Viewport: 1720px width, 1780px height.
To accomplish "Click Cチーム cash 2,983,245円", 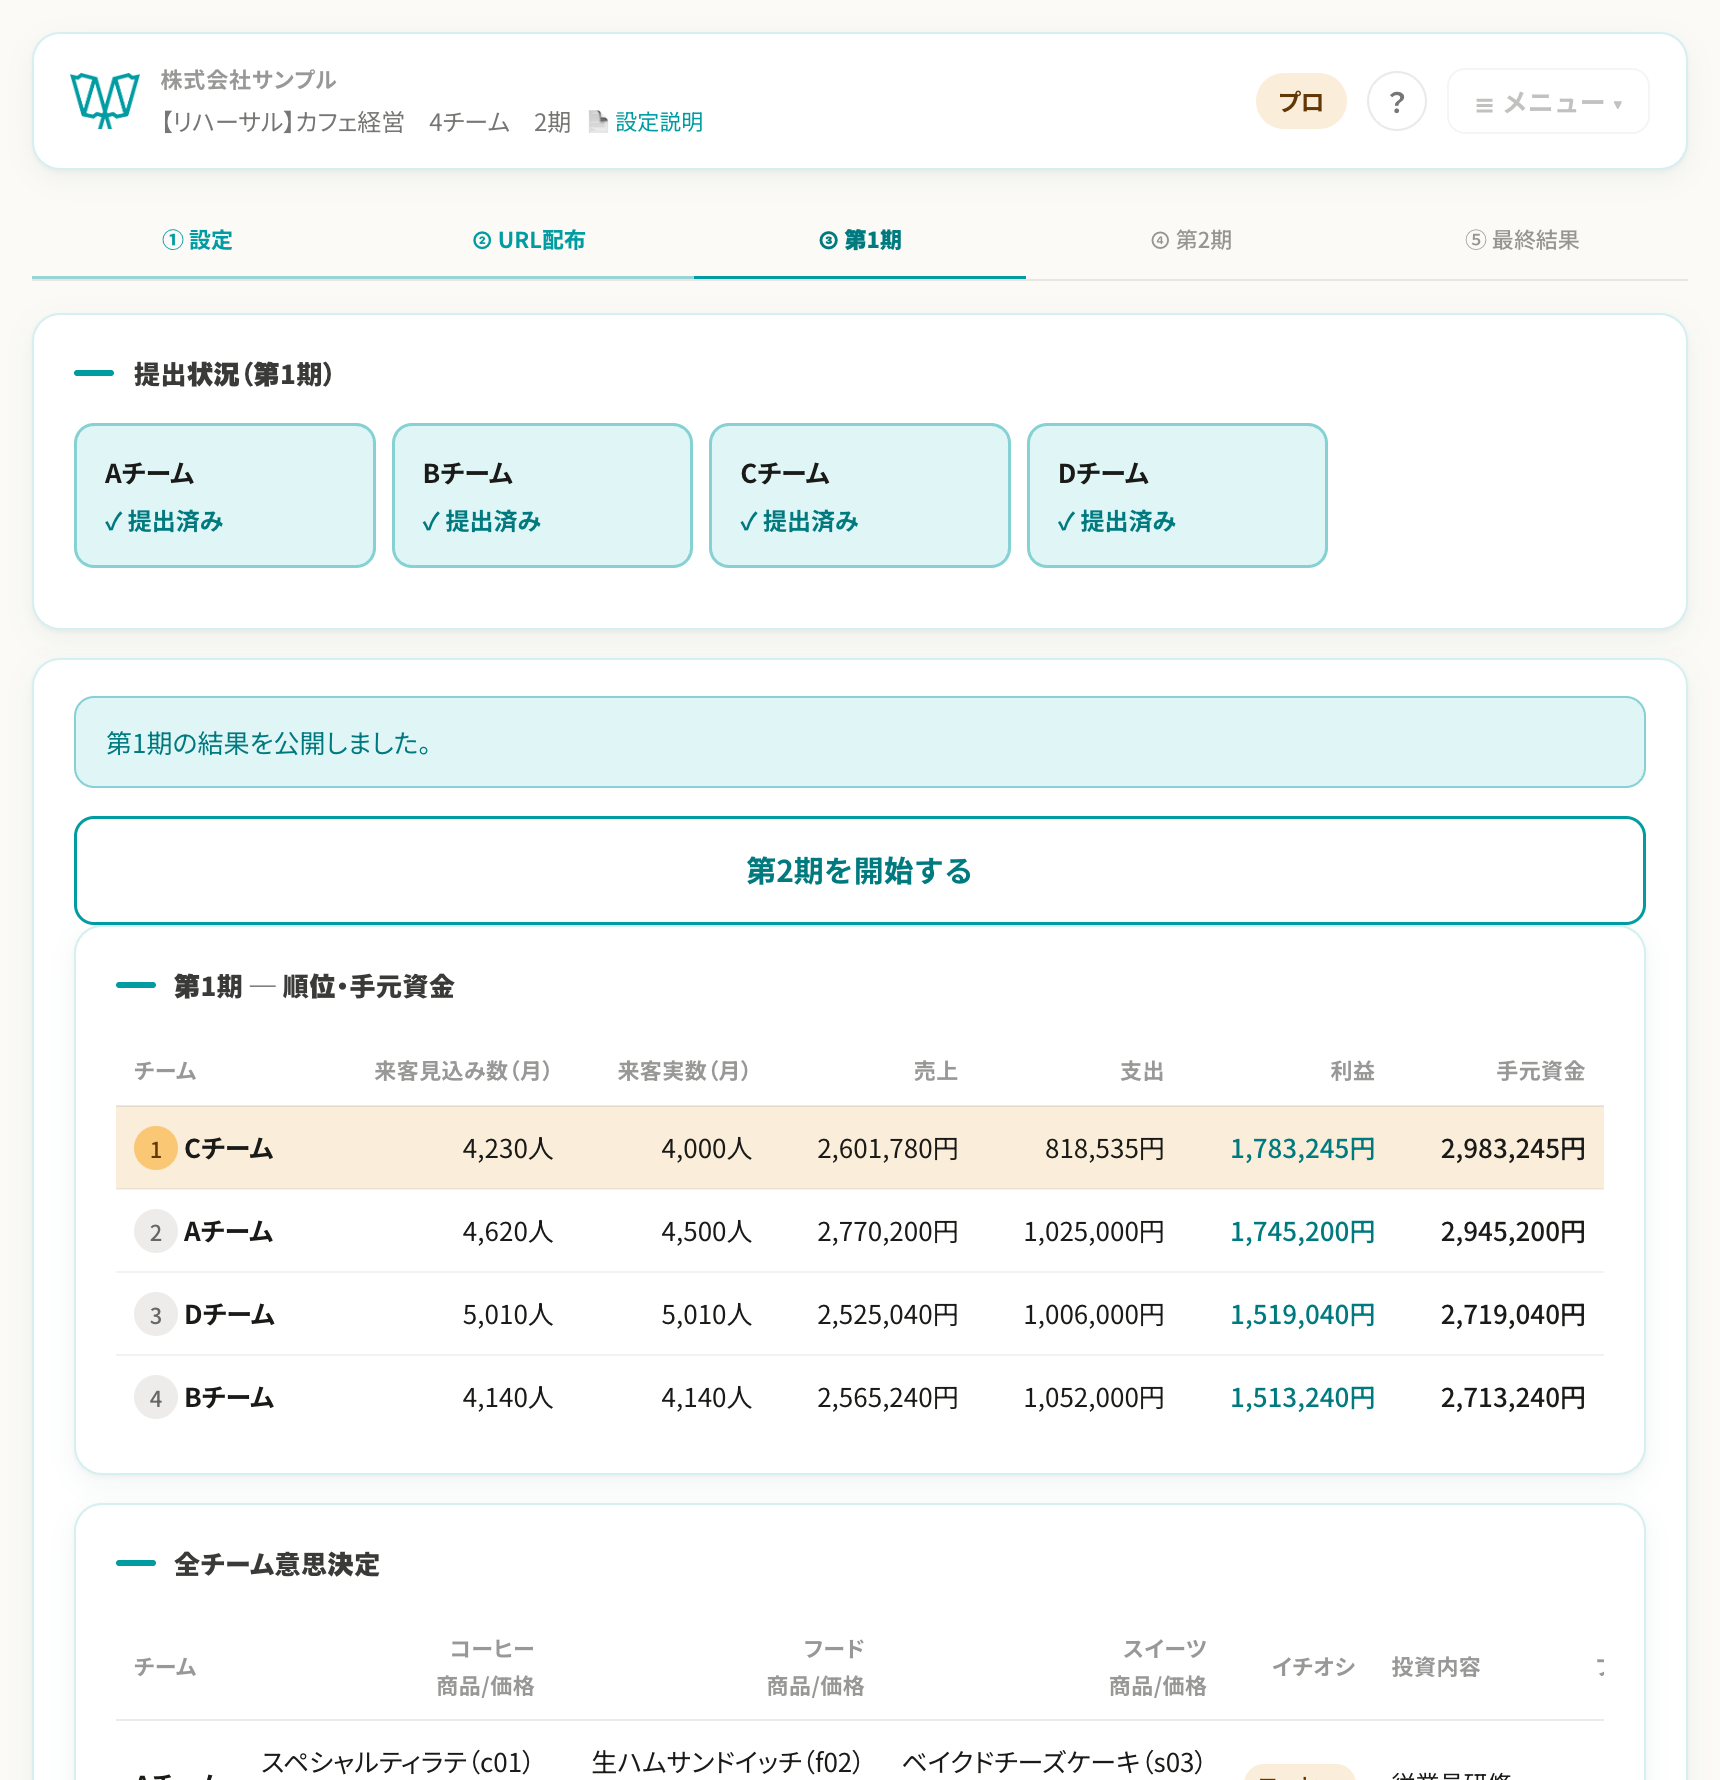I will (1513, 1148).
